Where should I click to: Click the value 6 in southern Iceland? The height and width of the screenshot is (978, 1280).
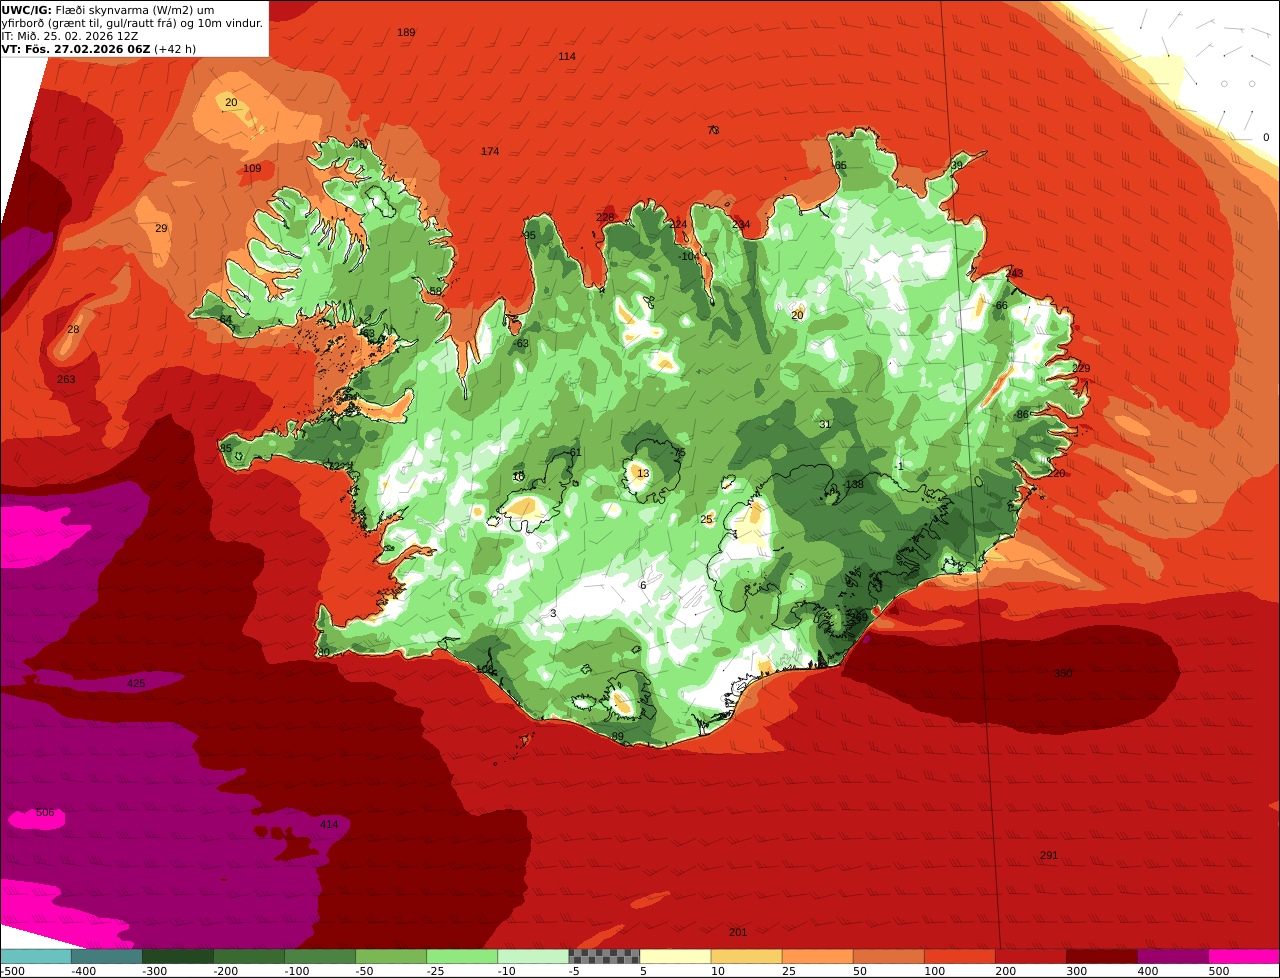[x=643, y=586]
